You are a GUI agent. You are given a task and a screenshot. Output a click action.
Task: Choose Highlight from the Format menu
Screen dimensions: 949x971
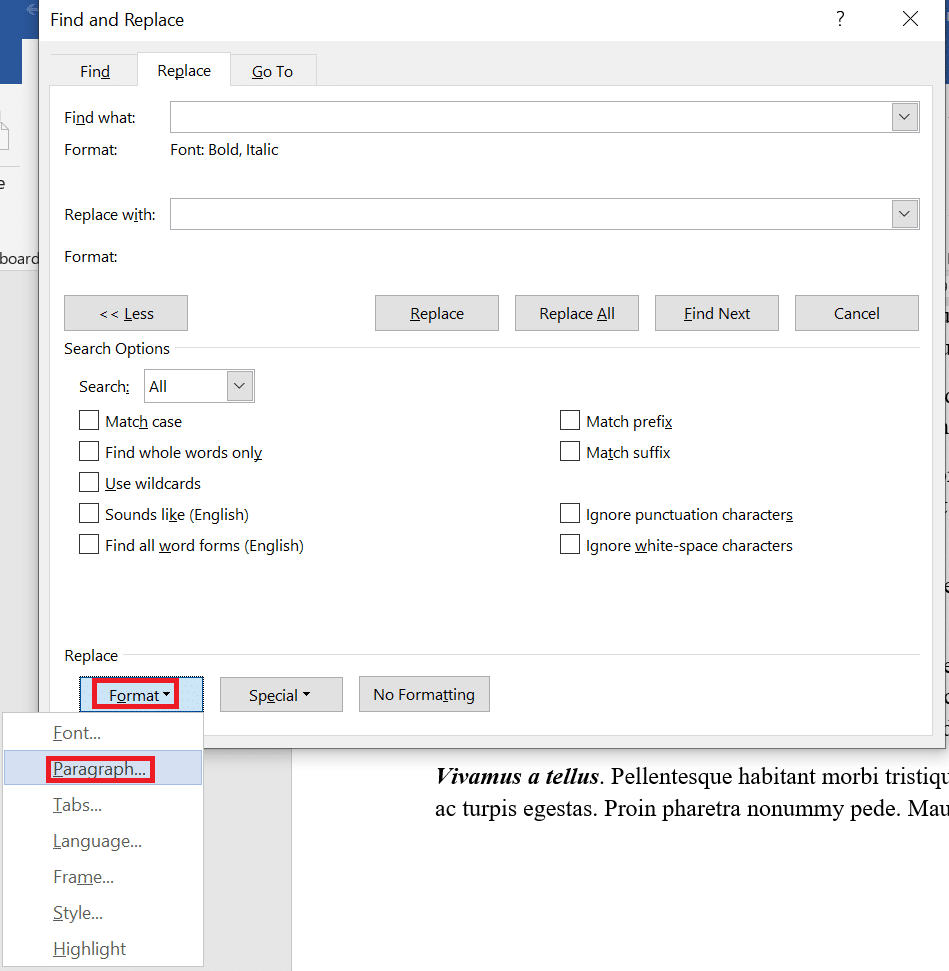coord(103,949)
